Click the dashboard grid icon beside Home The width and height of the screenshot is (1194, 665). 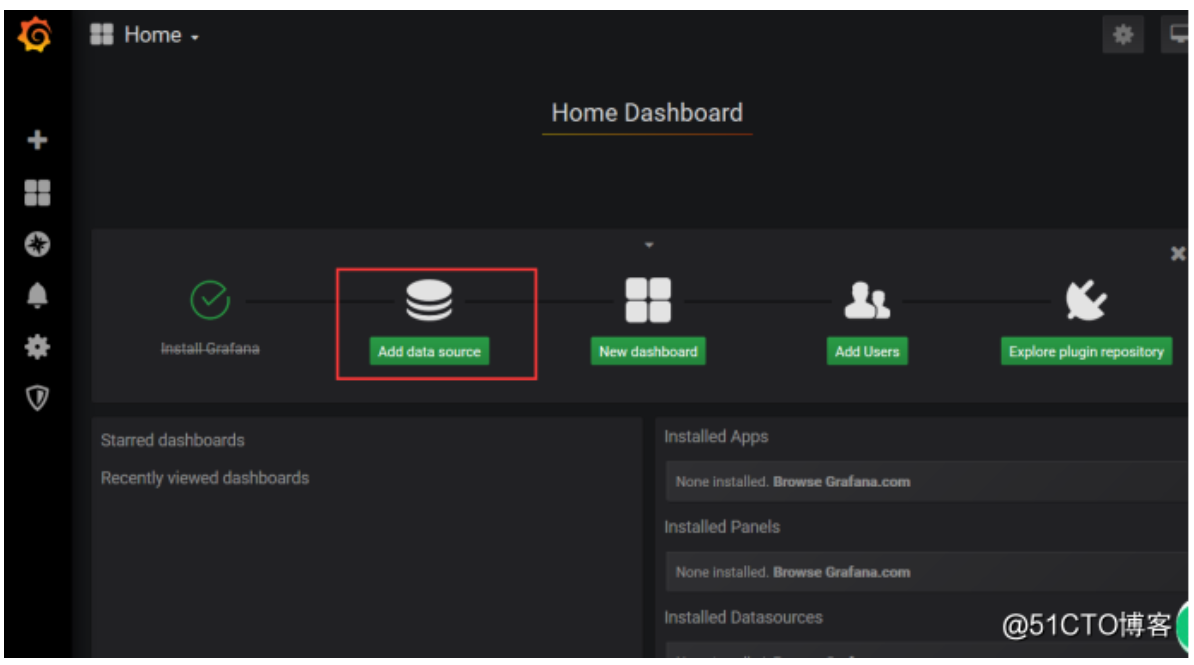pyautogui.click(x=101, y=34)
